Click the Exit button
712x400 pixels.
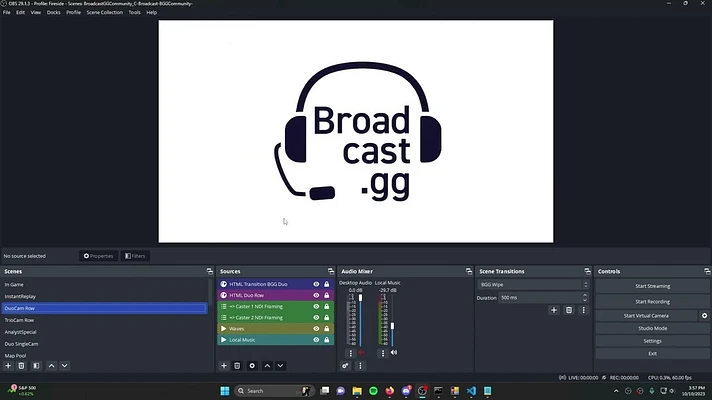click(x=653, y=354)
